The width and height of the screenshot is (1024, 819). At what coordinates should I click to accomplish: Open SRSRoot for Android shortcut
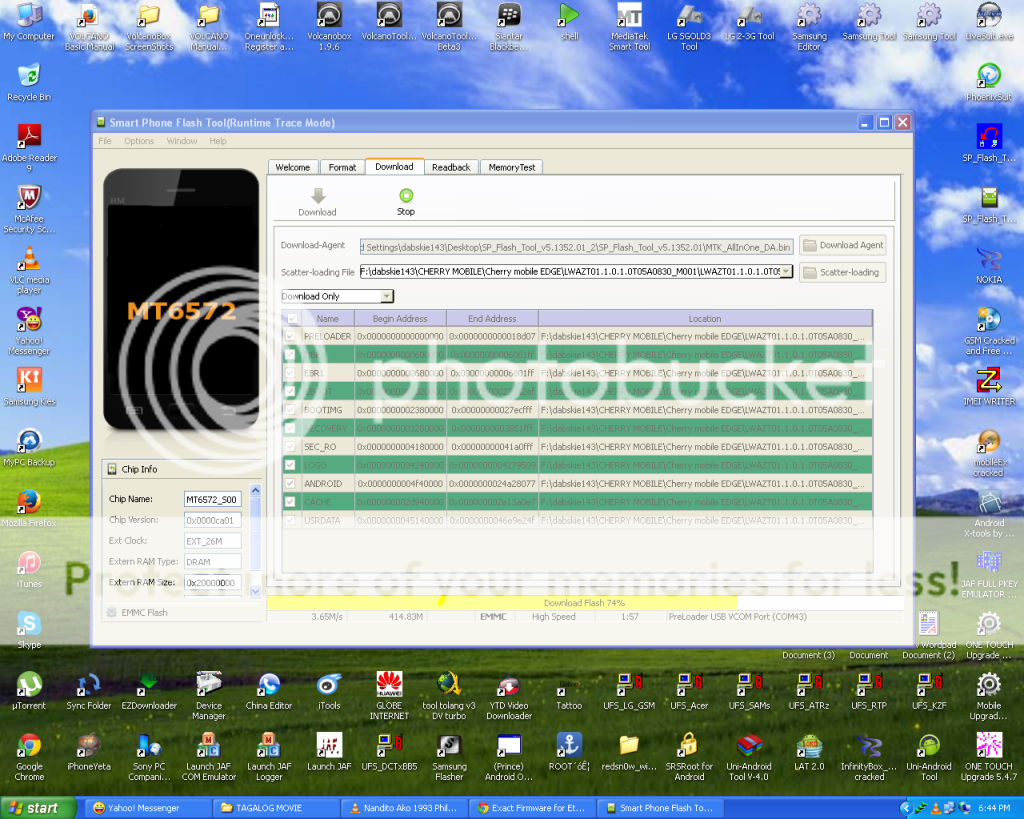tap(688, 746)
